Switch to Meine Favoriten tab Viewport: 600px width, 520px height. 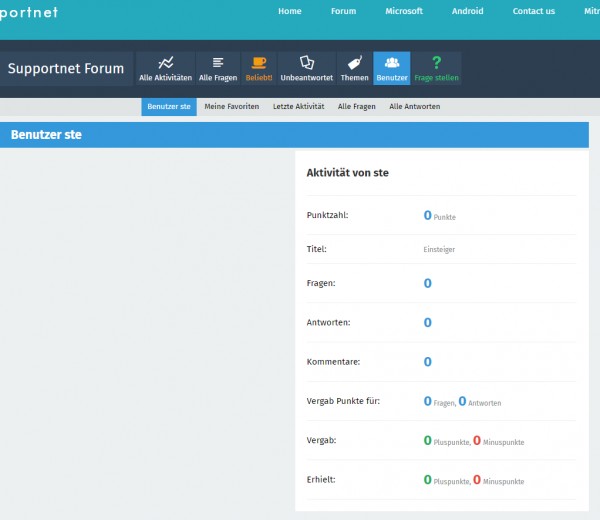coord(231,106)
